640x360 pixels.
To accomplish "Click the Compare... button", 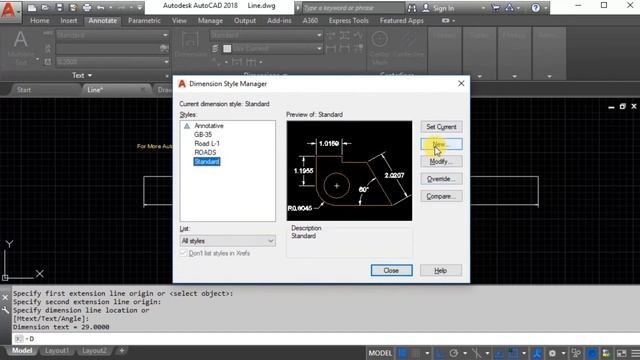I will pyautogui.click(x=441, y=196).
